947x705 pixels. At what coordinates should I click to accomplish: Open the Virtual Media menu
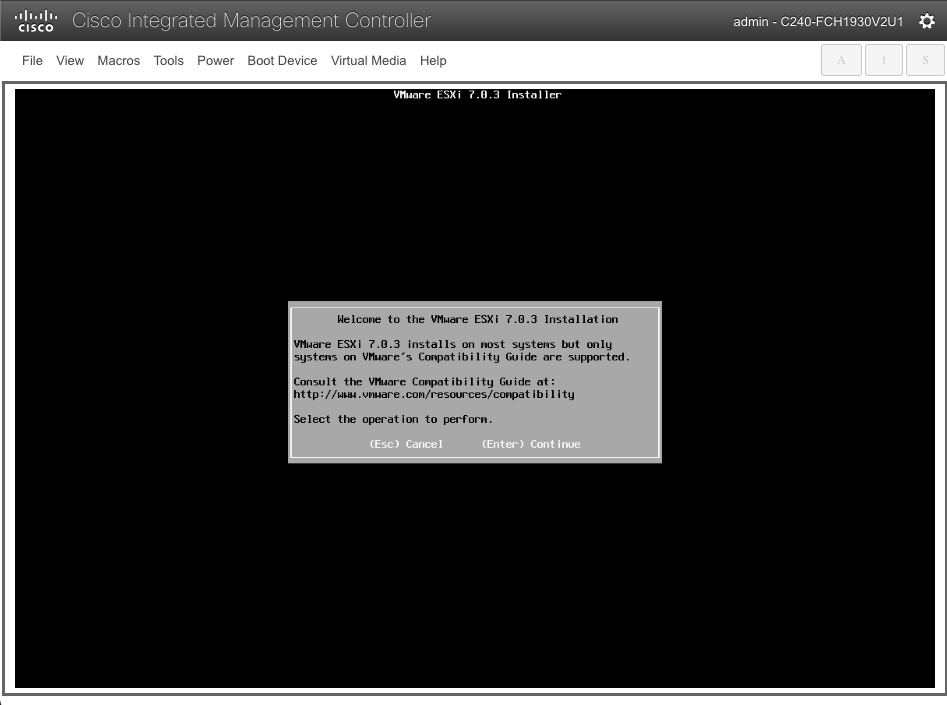[x=368, y=60]
